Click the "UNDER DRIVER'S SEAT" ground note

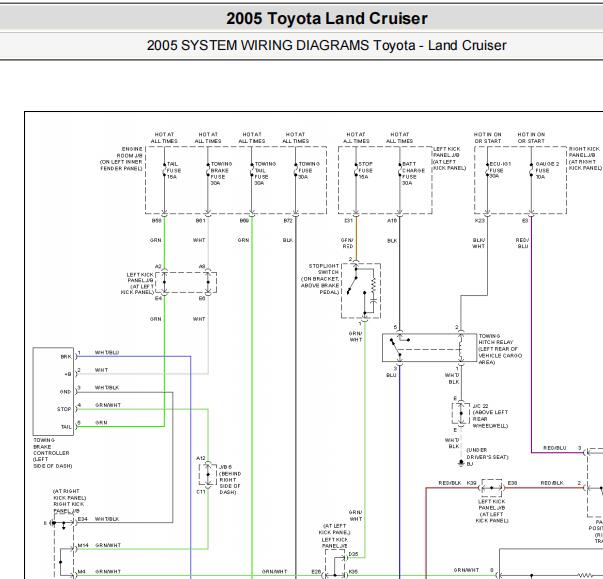[487, 453]
